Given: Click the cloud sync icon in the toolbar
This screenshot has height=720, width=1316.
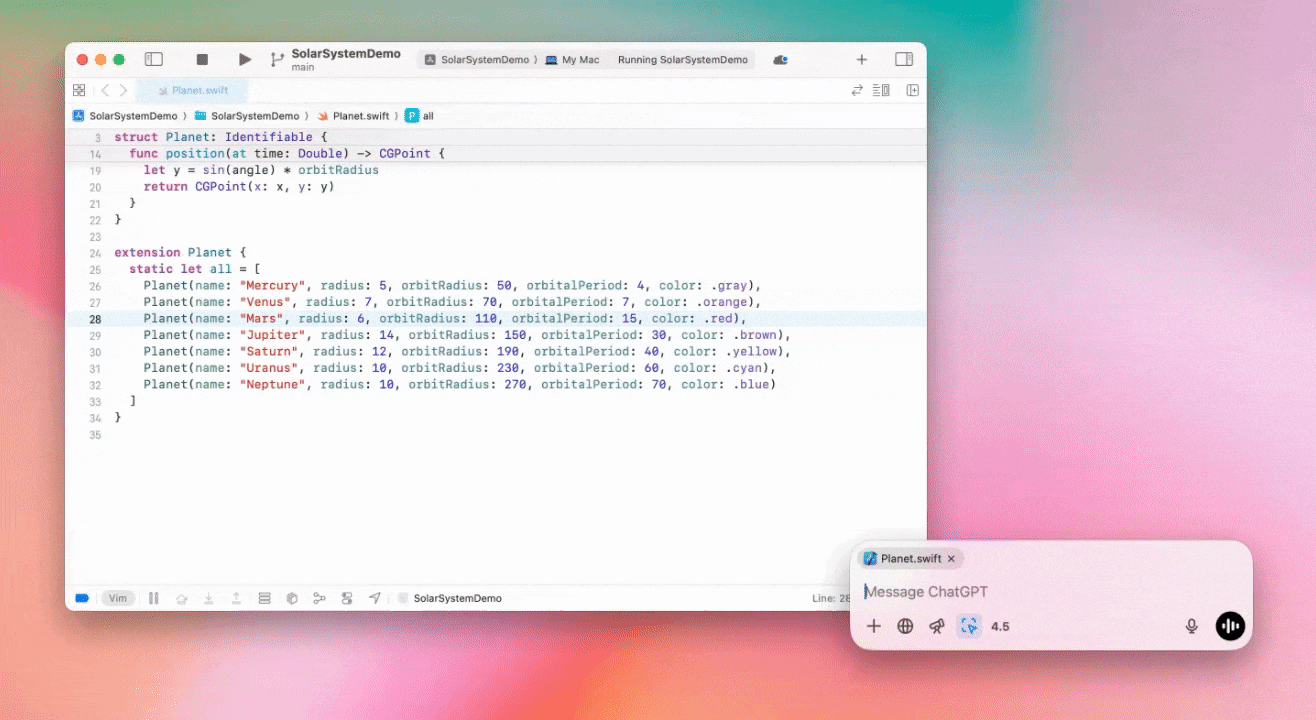Looking at the screenshot, I should [x=780, y=60].
